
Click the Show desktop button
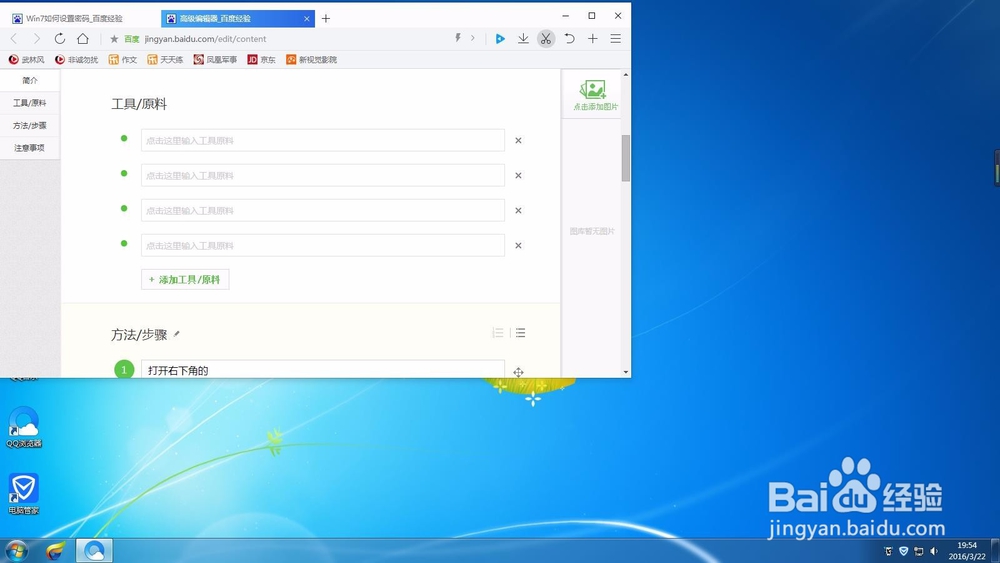coord(996,551)
